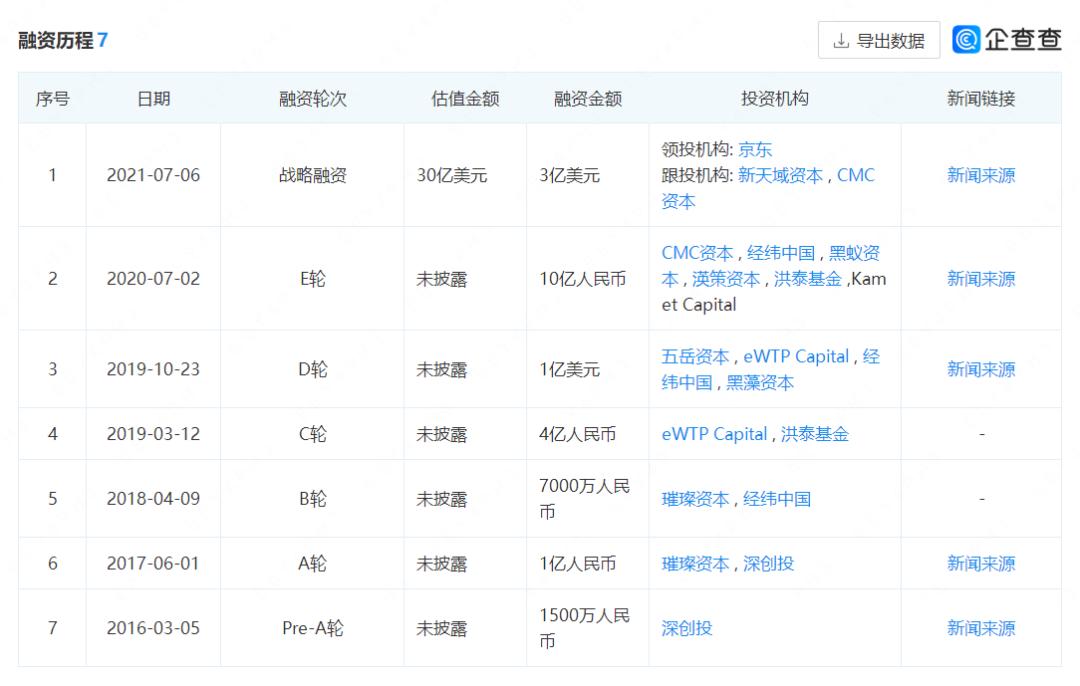Click the 1亿人民币 funding amount
This screenshot has height=686, width=1080.
point(578,563)
